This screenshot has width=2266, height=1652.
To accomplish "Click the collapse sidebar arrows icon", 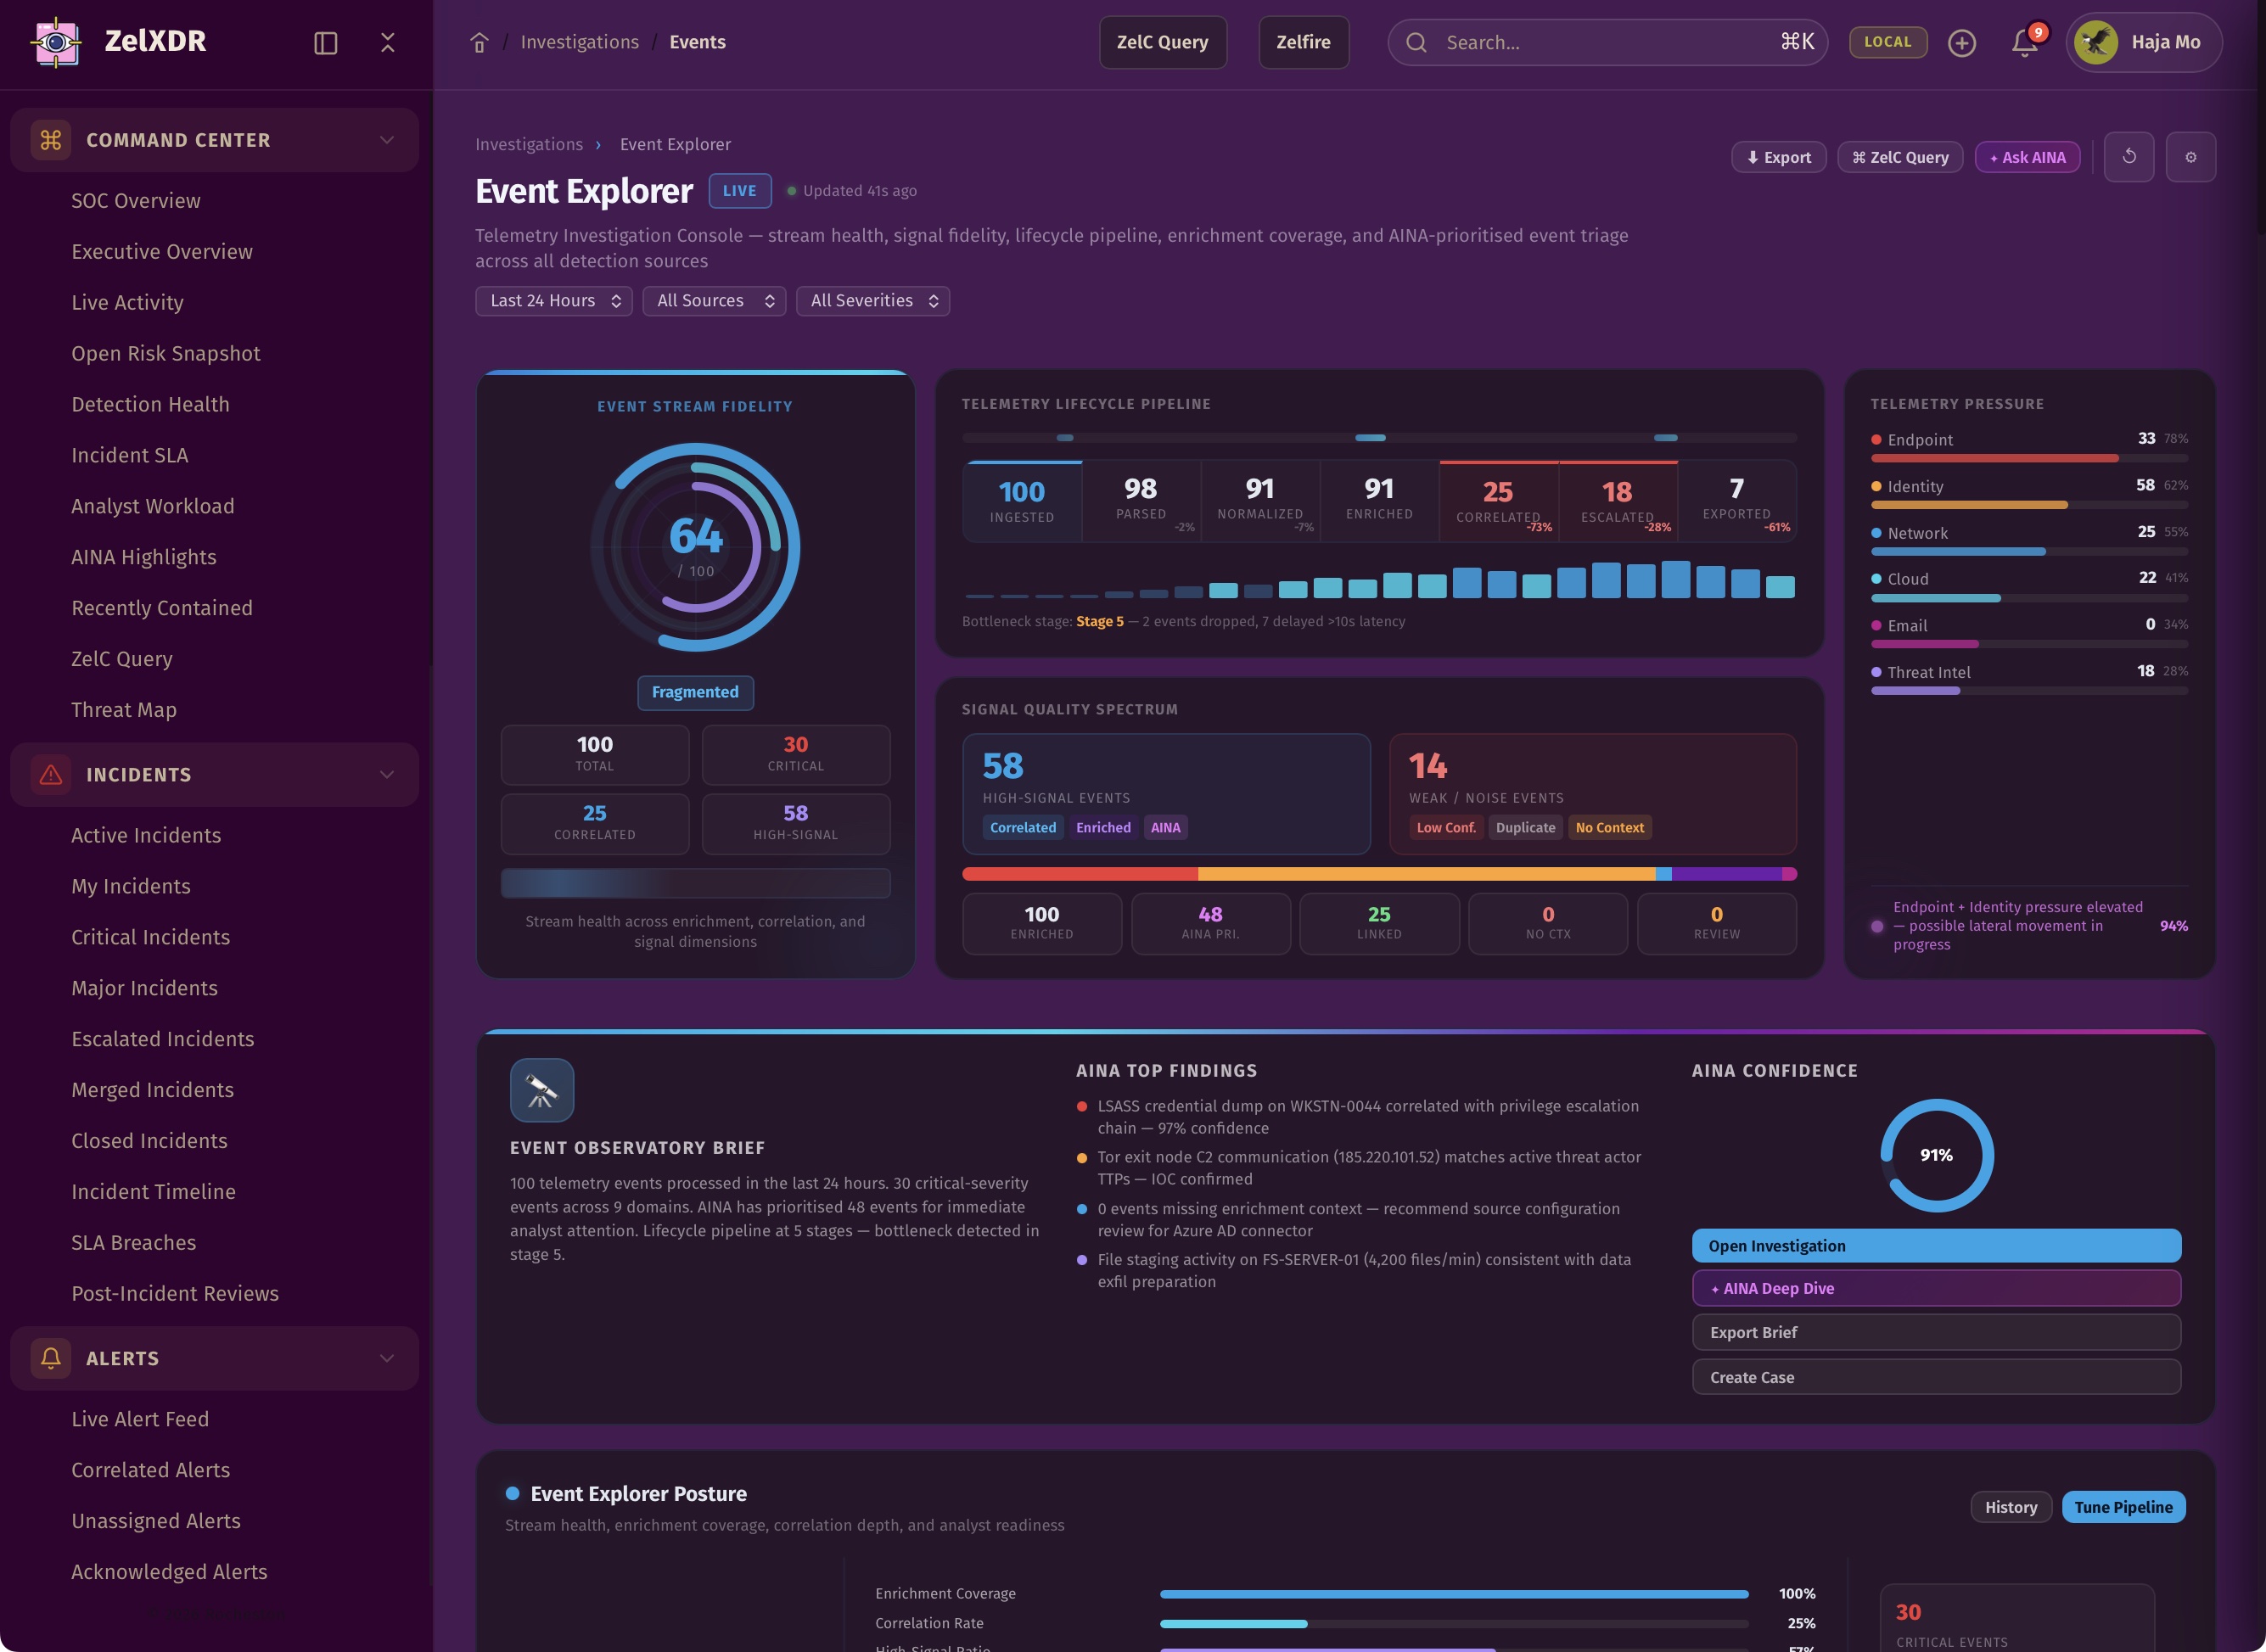I will click(388, 42).
